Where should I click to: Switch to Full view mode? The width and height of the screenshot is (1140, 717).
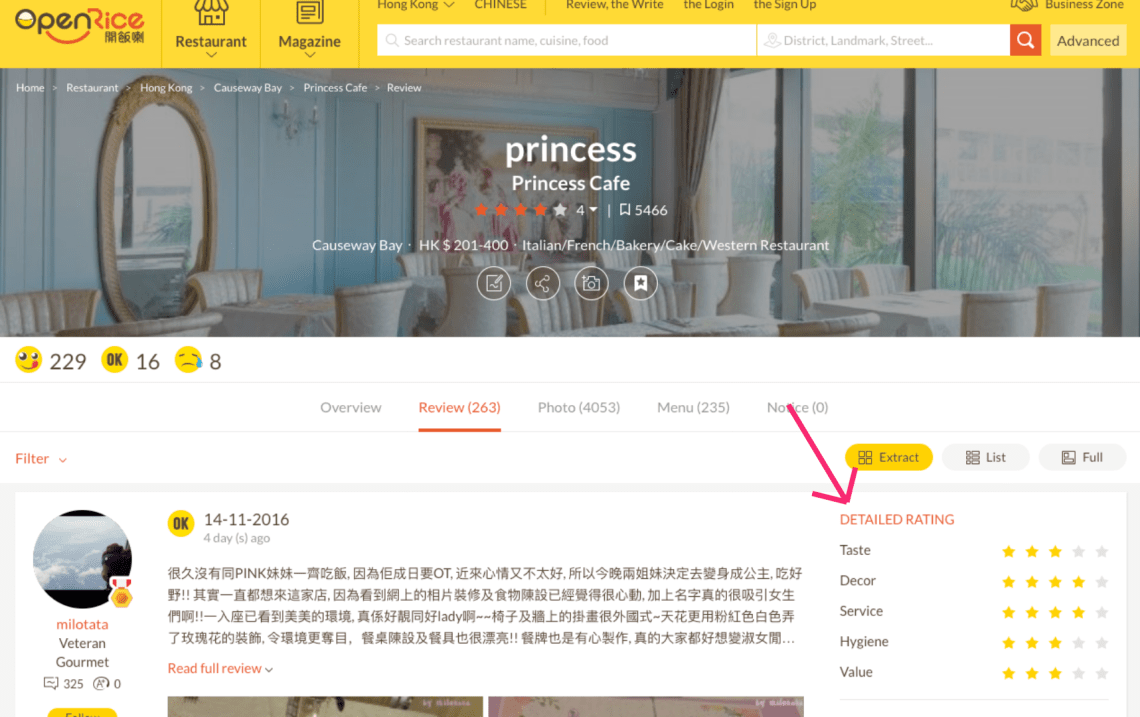coord(1081,457)
